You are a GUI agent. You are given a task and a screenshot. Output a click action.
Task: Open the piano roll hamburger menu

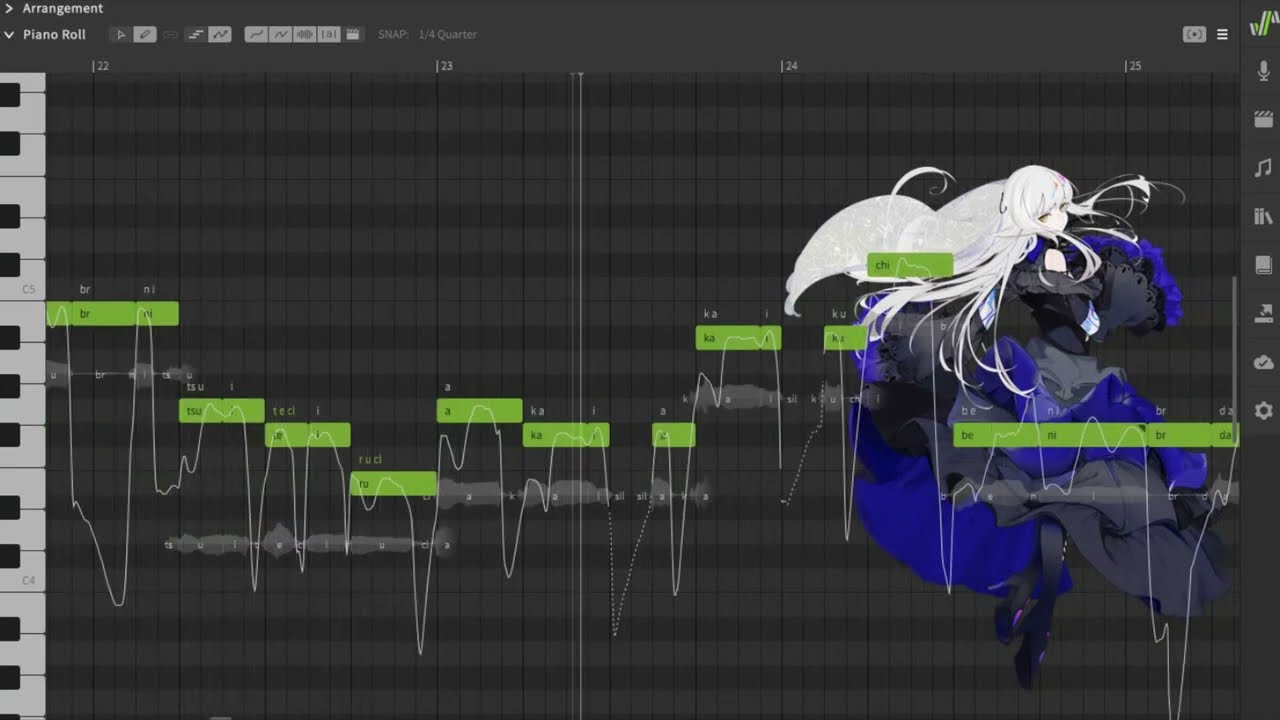pyautogui.click(x=1222, y=34)
